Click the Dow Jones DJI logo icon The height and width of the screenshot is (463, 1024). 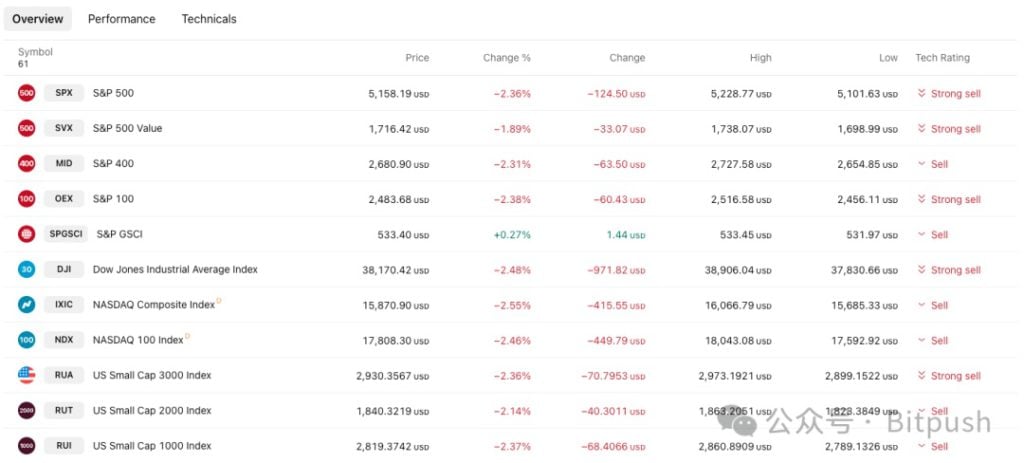(27, 270)
